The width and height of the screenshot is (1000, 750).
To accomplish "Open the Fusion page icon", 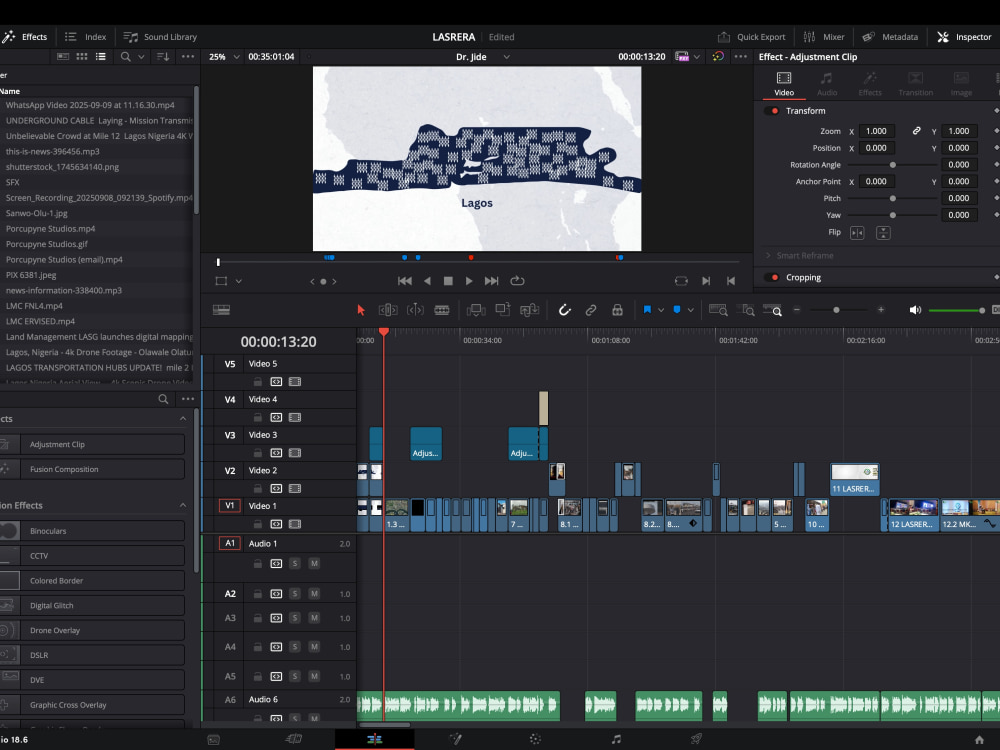I will click(455, 739).
